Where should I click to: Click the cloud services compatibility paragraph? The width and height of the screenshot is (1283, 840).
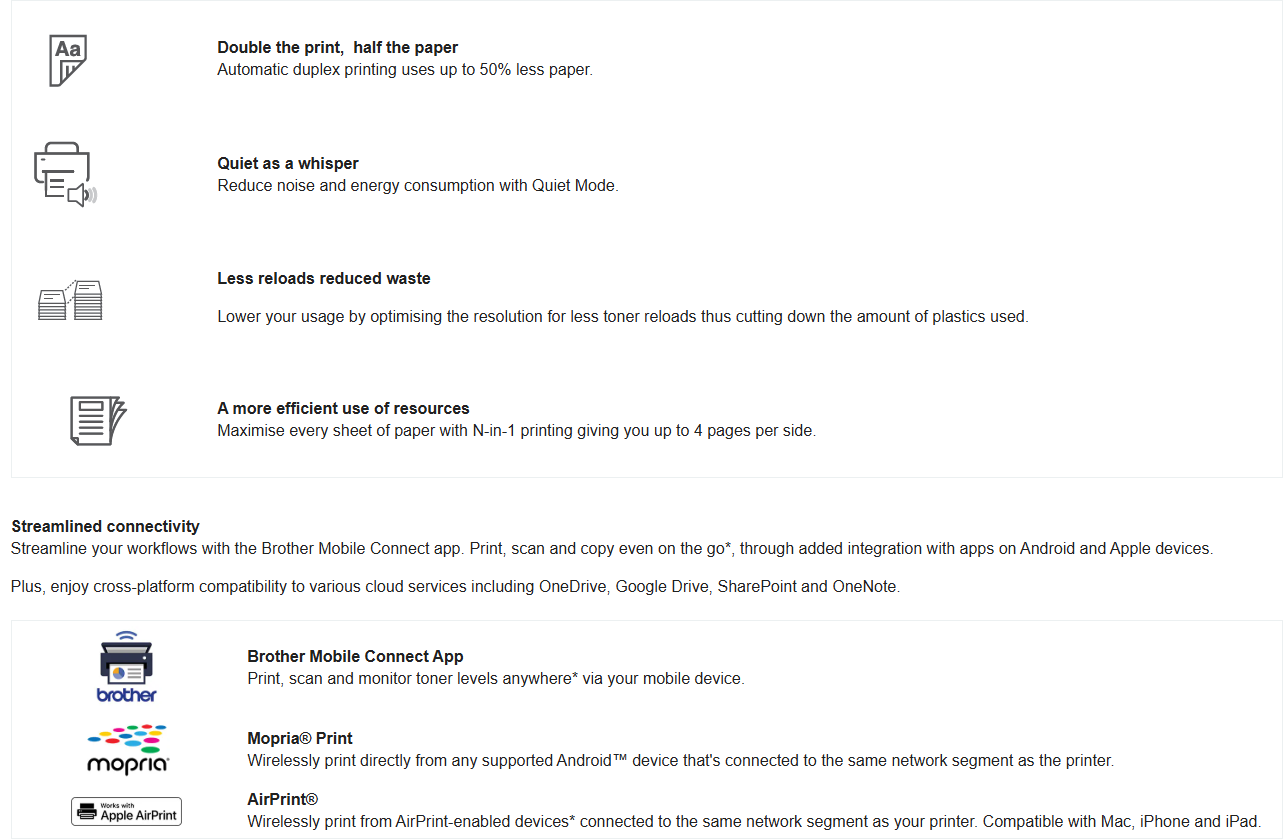tap(455, 586)
